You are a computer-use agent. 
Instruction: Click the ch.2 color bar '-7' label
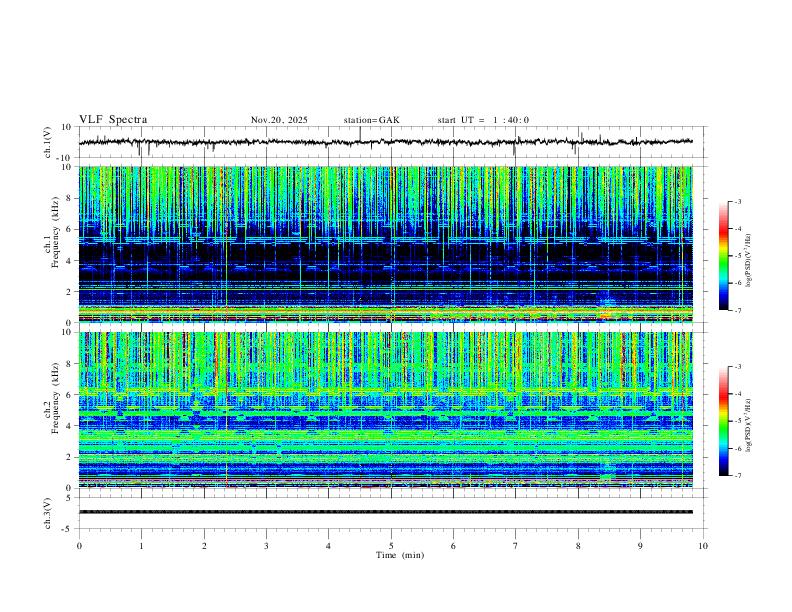point(737,476)
